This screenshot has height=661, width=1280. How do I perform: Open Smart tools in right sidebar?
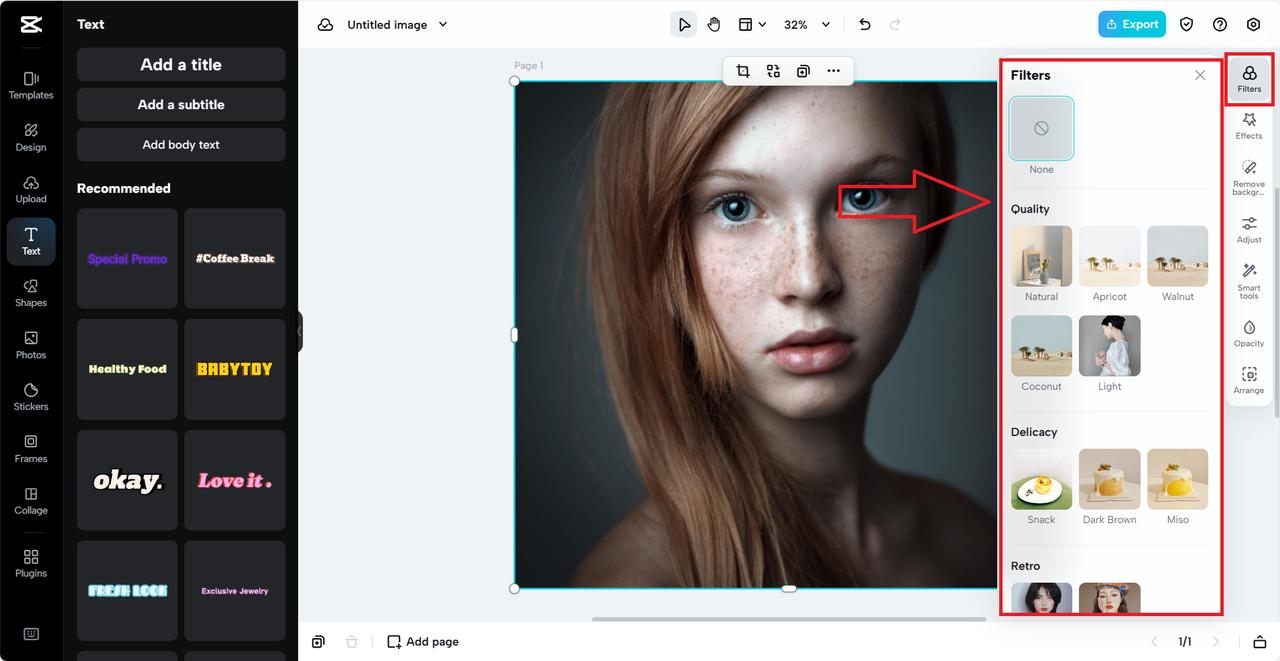point(1249,281)
